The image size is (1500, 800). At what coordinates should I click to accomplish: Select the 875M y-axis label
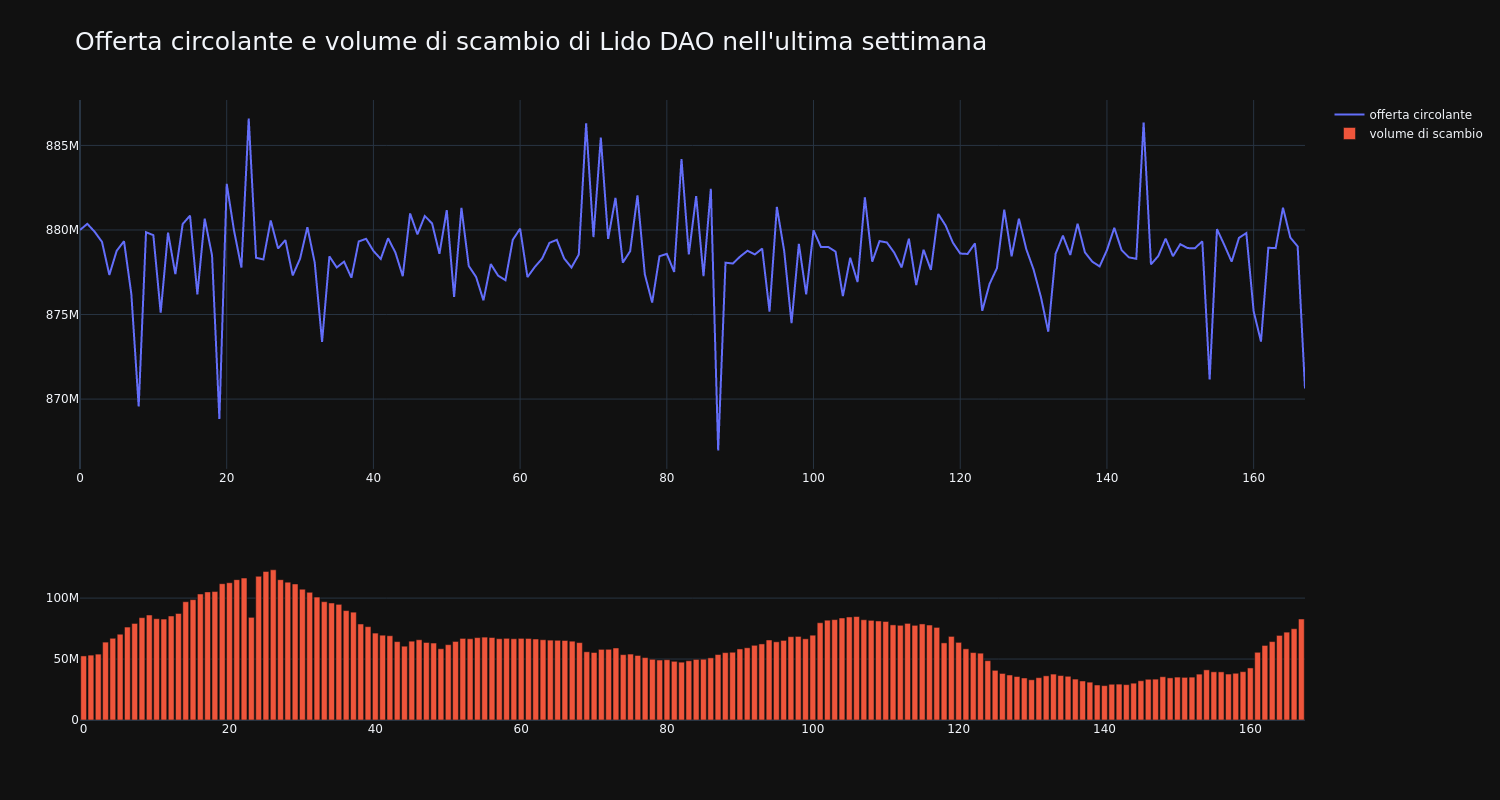point(62,315)
